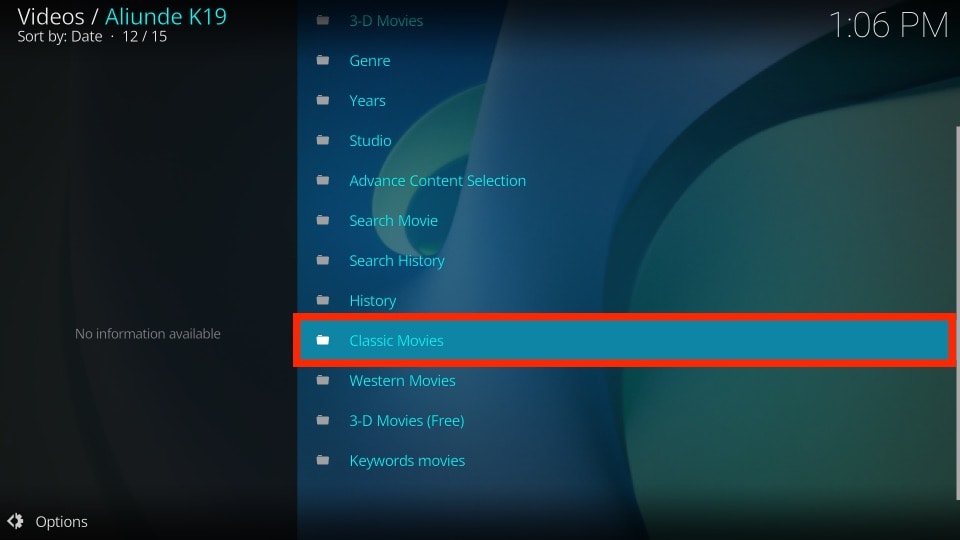
Task: Click the folder icon beside Keywords movies
Action: 323,460
